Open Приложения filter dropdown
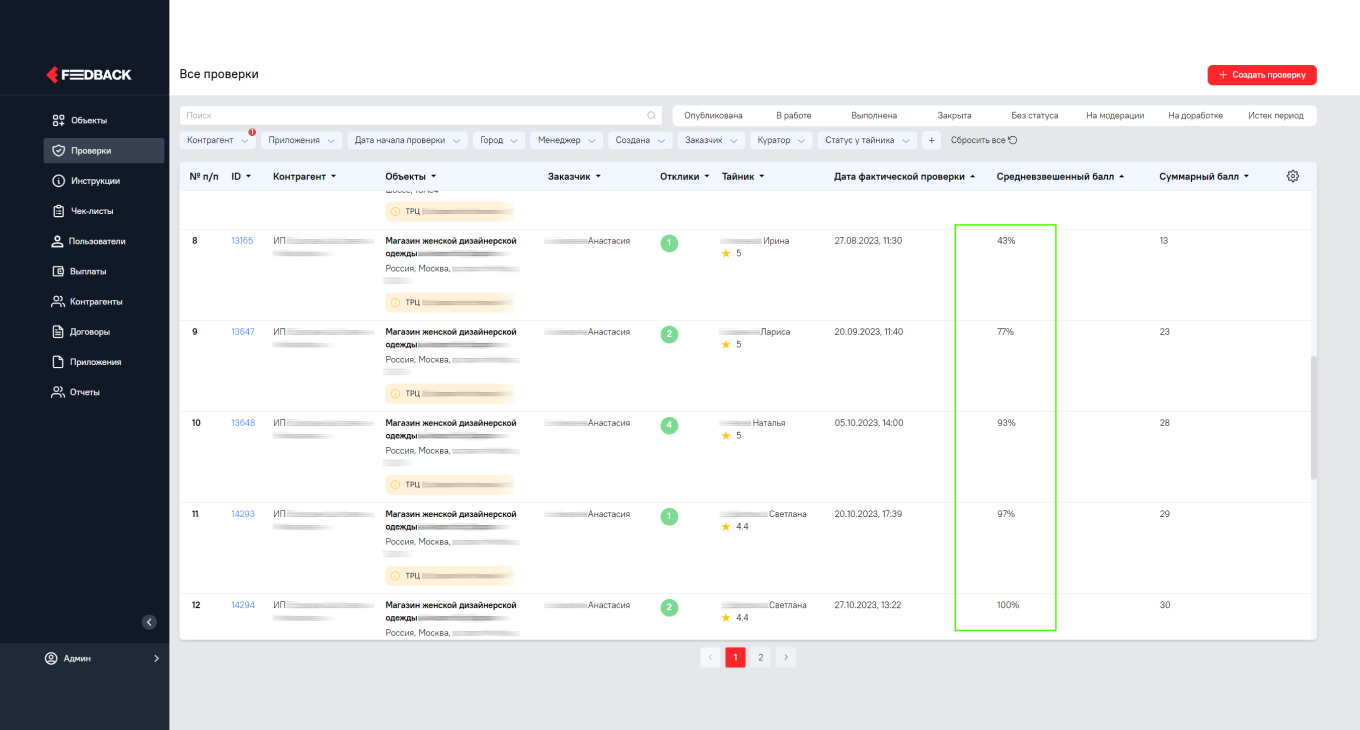Screen dimensions: 1360x730 click(302, 141)
